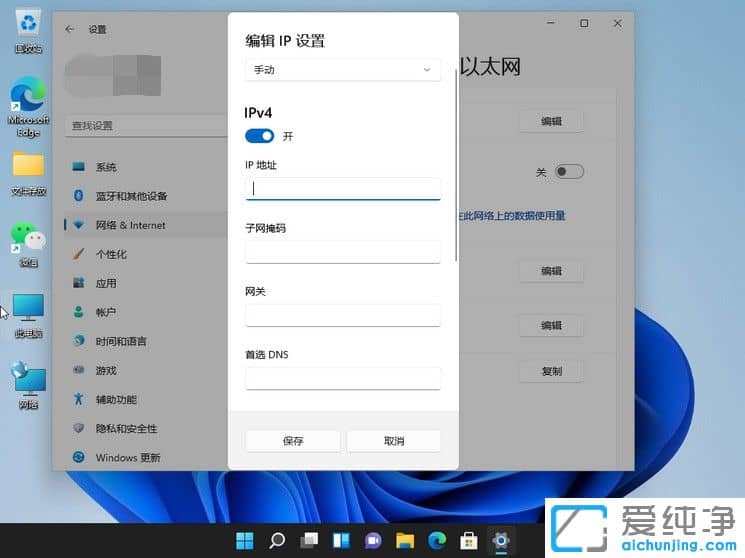
Task: Launch Edge from the taskbar
Action: [x=437, y=540]
